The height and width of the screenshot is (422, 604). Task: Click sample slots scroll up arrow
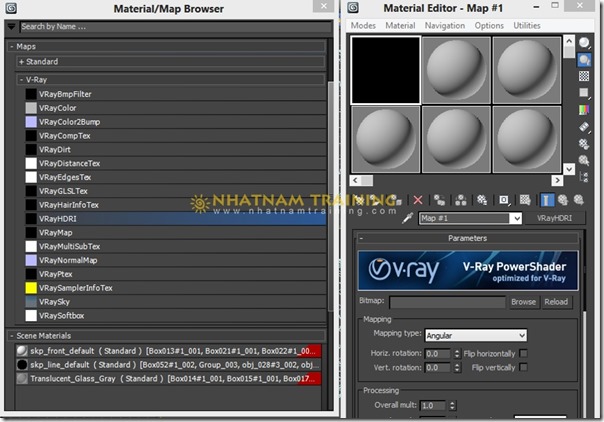[569, 40]
